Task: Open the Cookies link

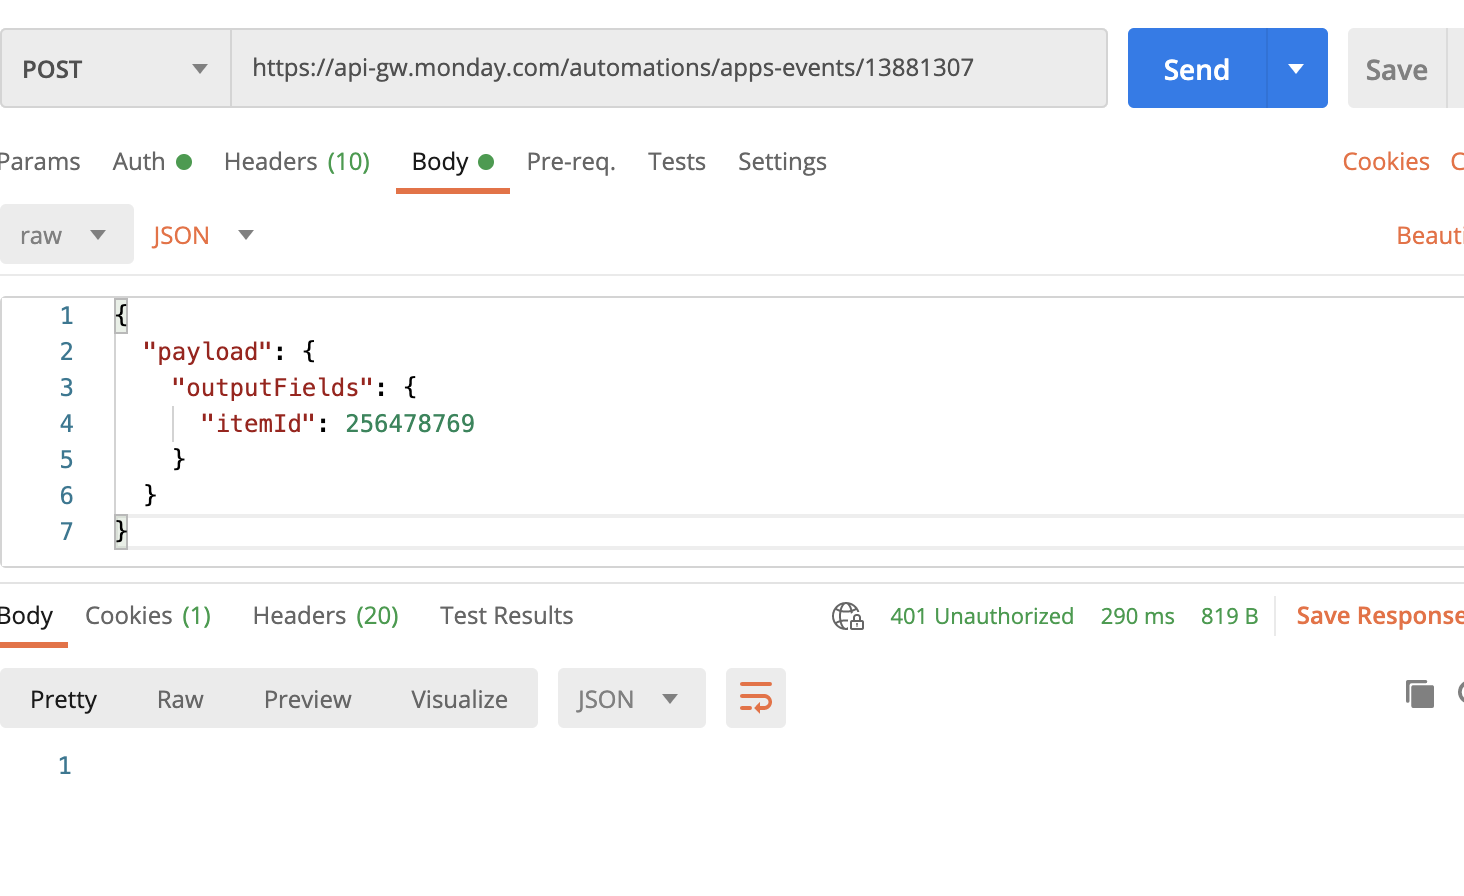Action: coord(1386,162)
